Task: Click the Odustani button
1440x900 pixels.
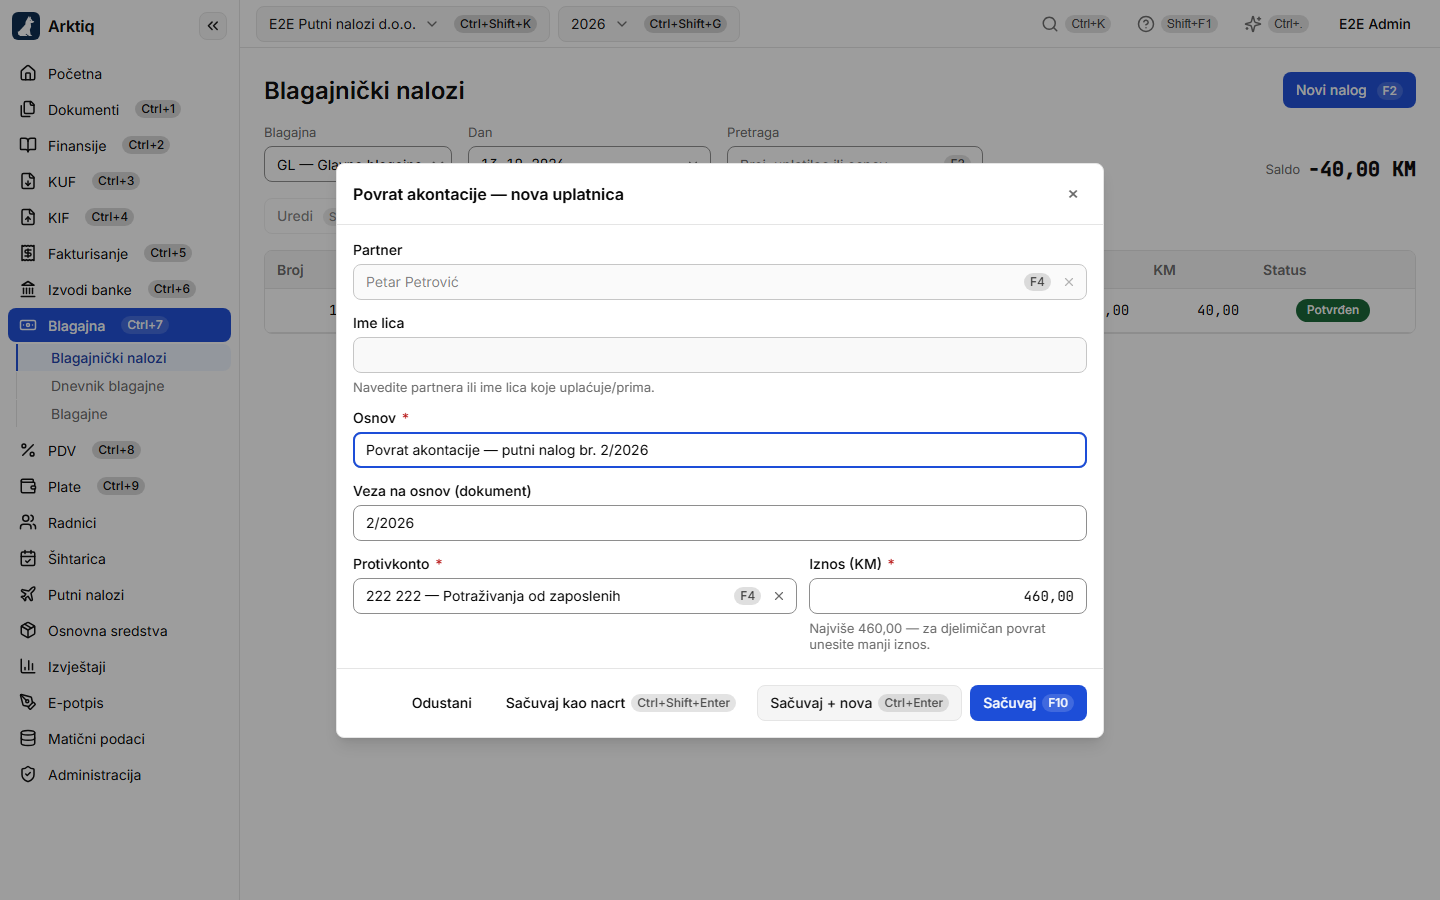Action: (x=442, y=703)
